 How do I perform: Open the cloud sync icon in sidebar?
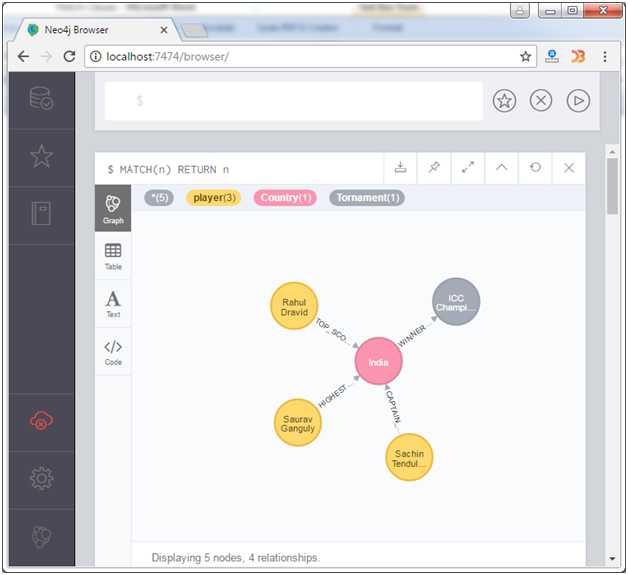(x=41, y=420)
